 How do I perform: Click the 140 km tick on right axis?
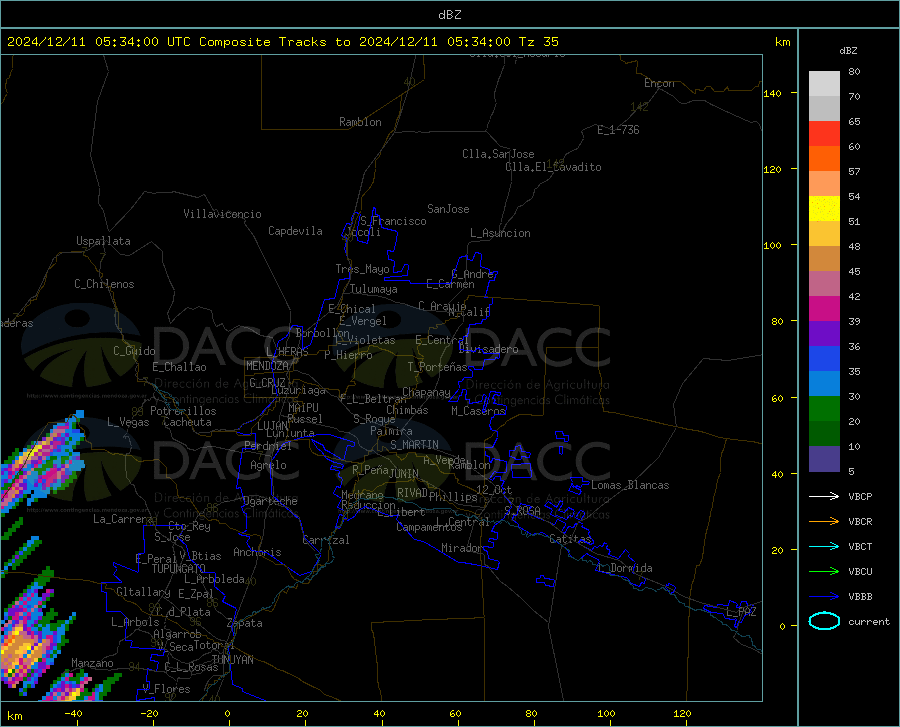tap(773, 93)
